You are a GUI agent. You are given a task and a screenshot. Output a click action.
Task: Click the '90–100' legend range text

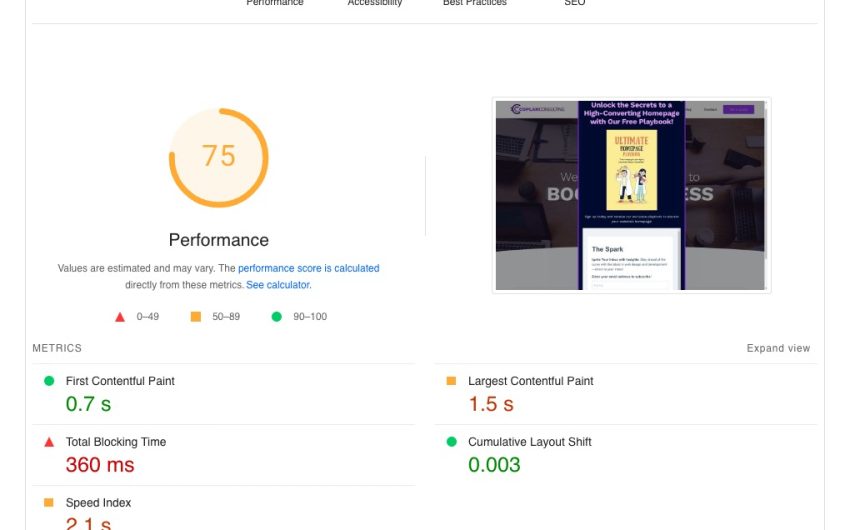(310, 316)
